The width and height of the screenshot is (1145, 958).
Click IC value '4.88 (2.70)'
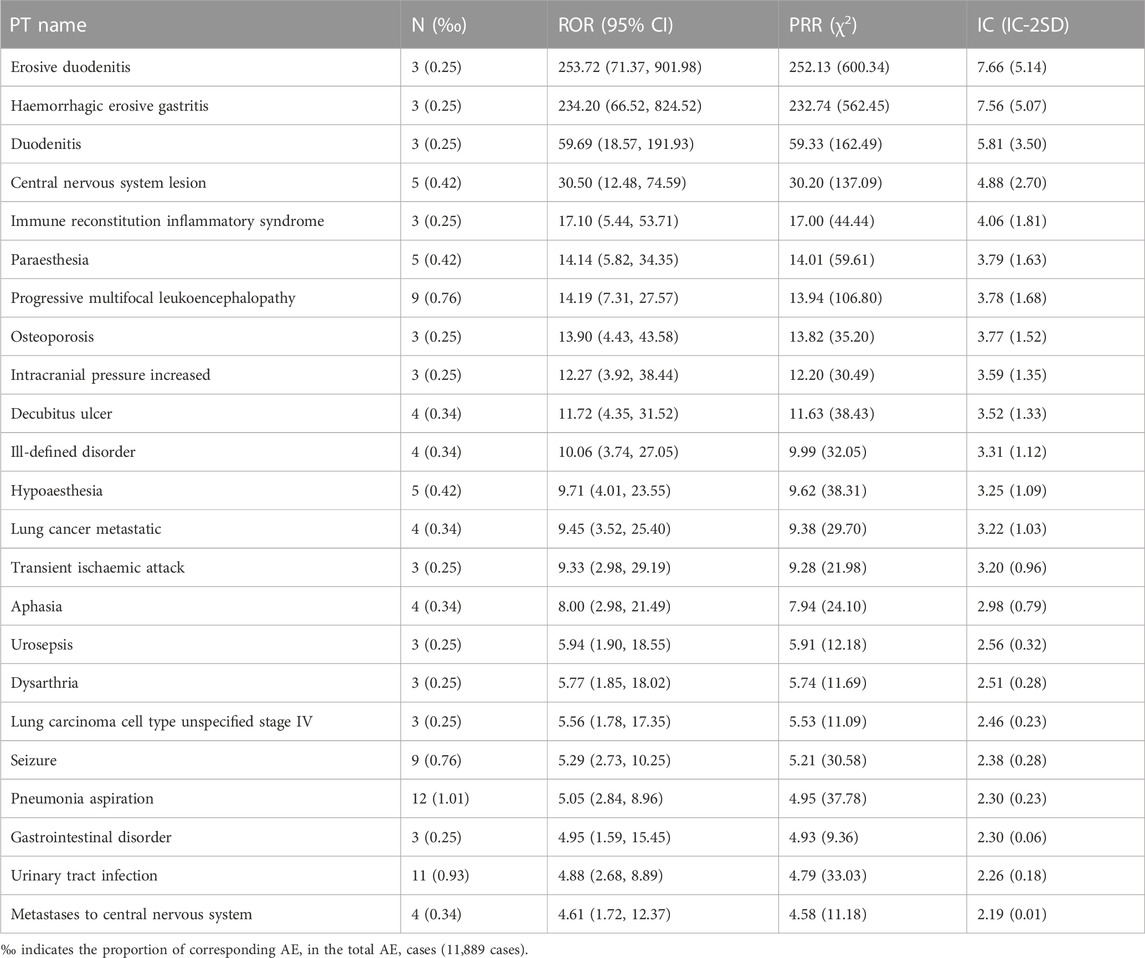point(1011,183)
